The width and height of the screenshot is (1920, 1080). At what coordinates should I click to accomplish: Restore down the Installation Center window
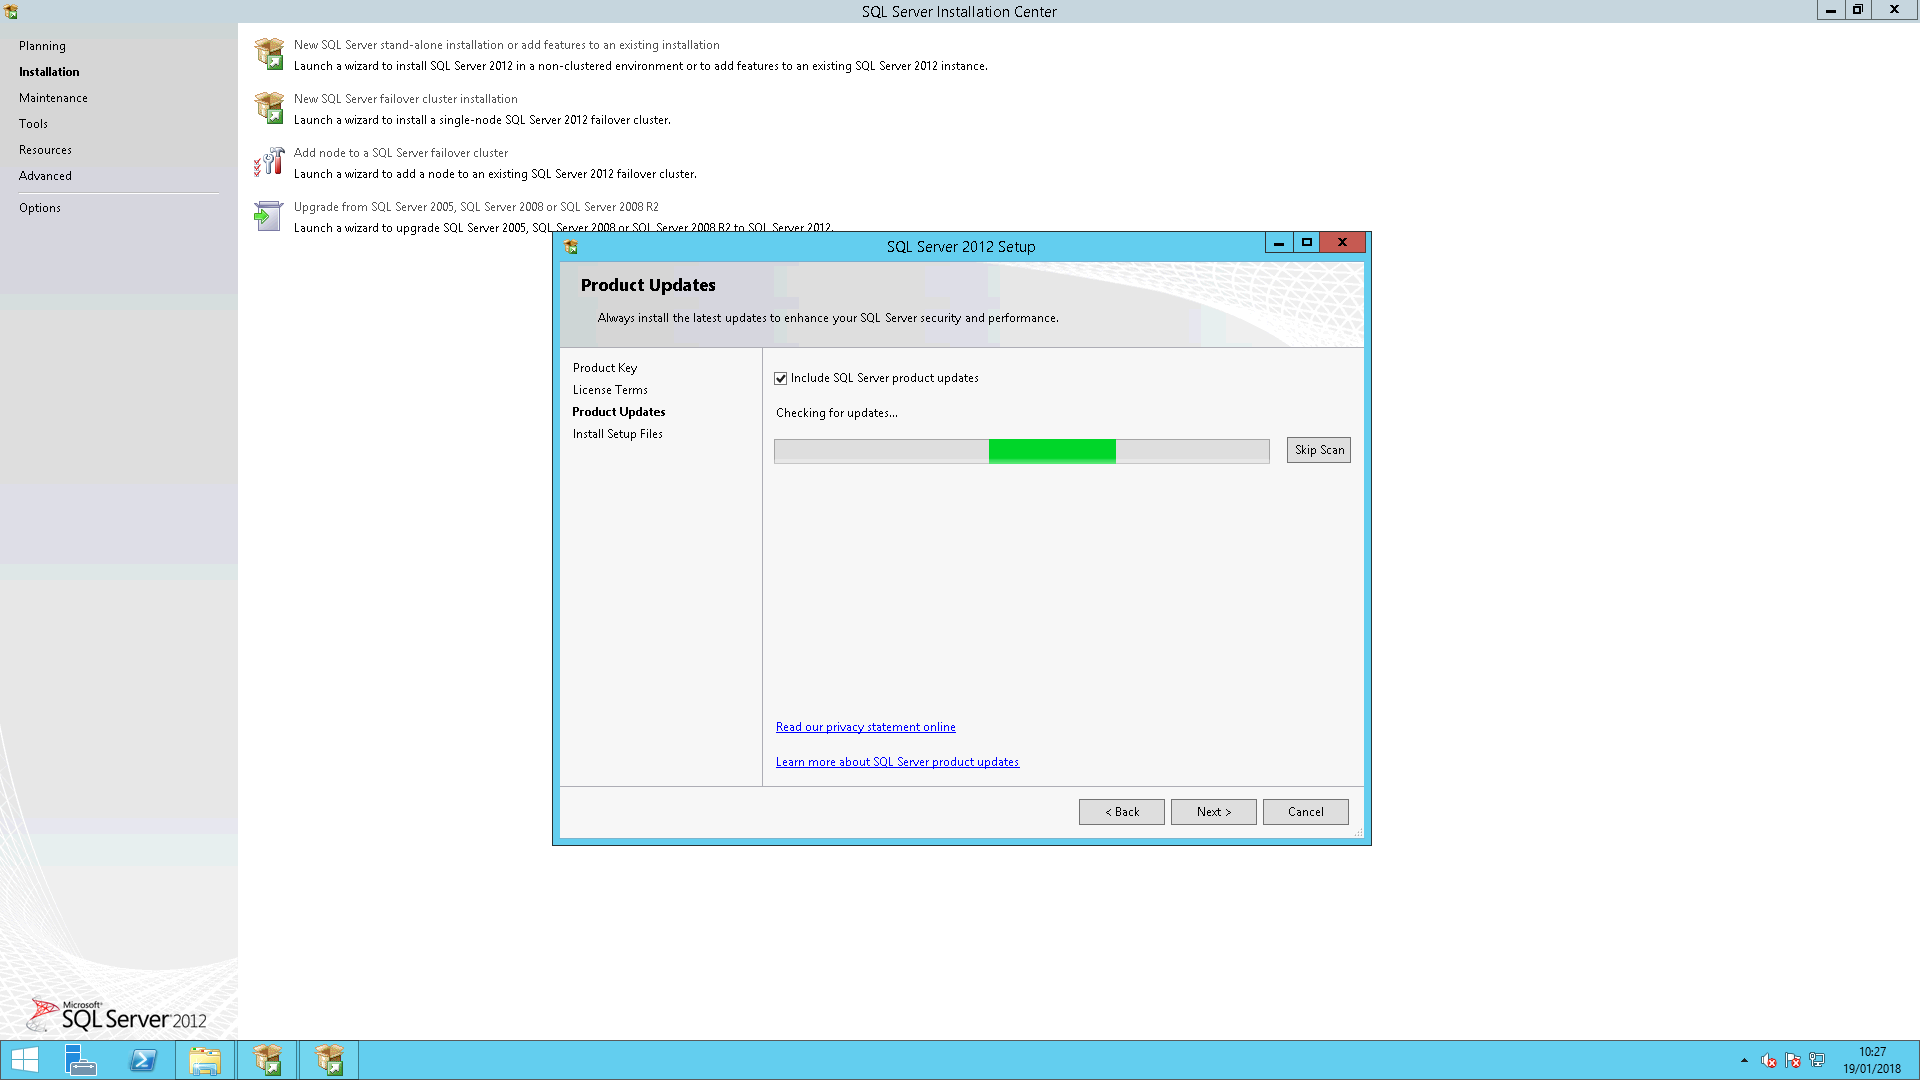[x=1858, y=10]
